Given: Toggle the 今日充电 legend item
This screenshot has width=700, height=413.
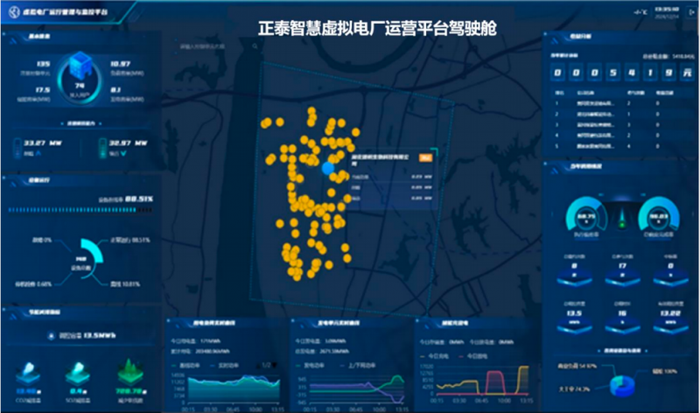Looking at the screenshot, I should (435, 356).
